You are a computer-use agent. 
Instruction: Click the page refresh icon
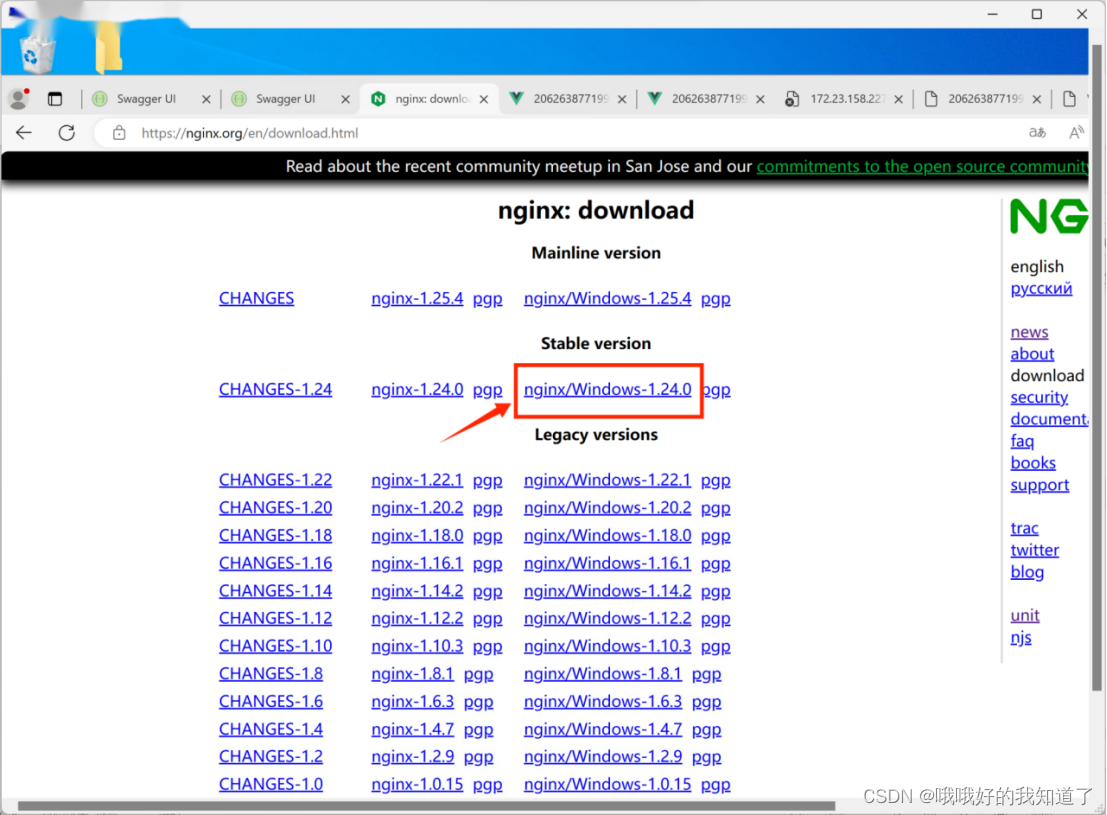67,133
